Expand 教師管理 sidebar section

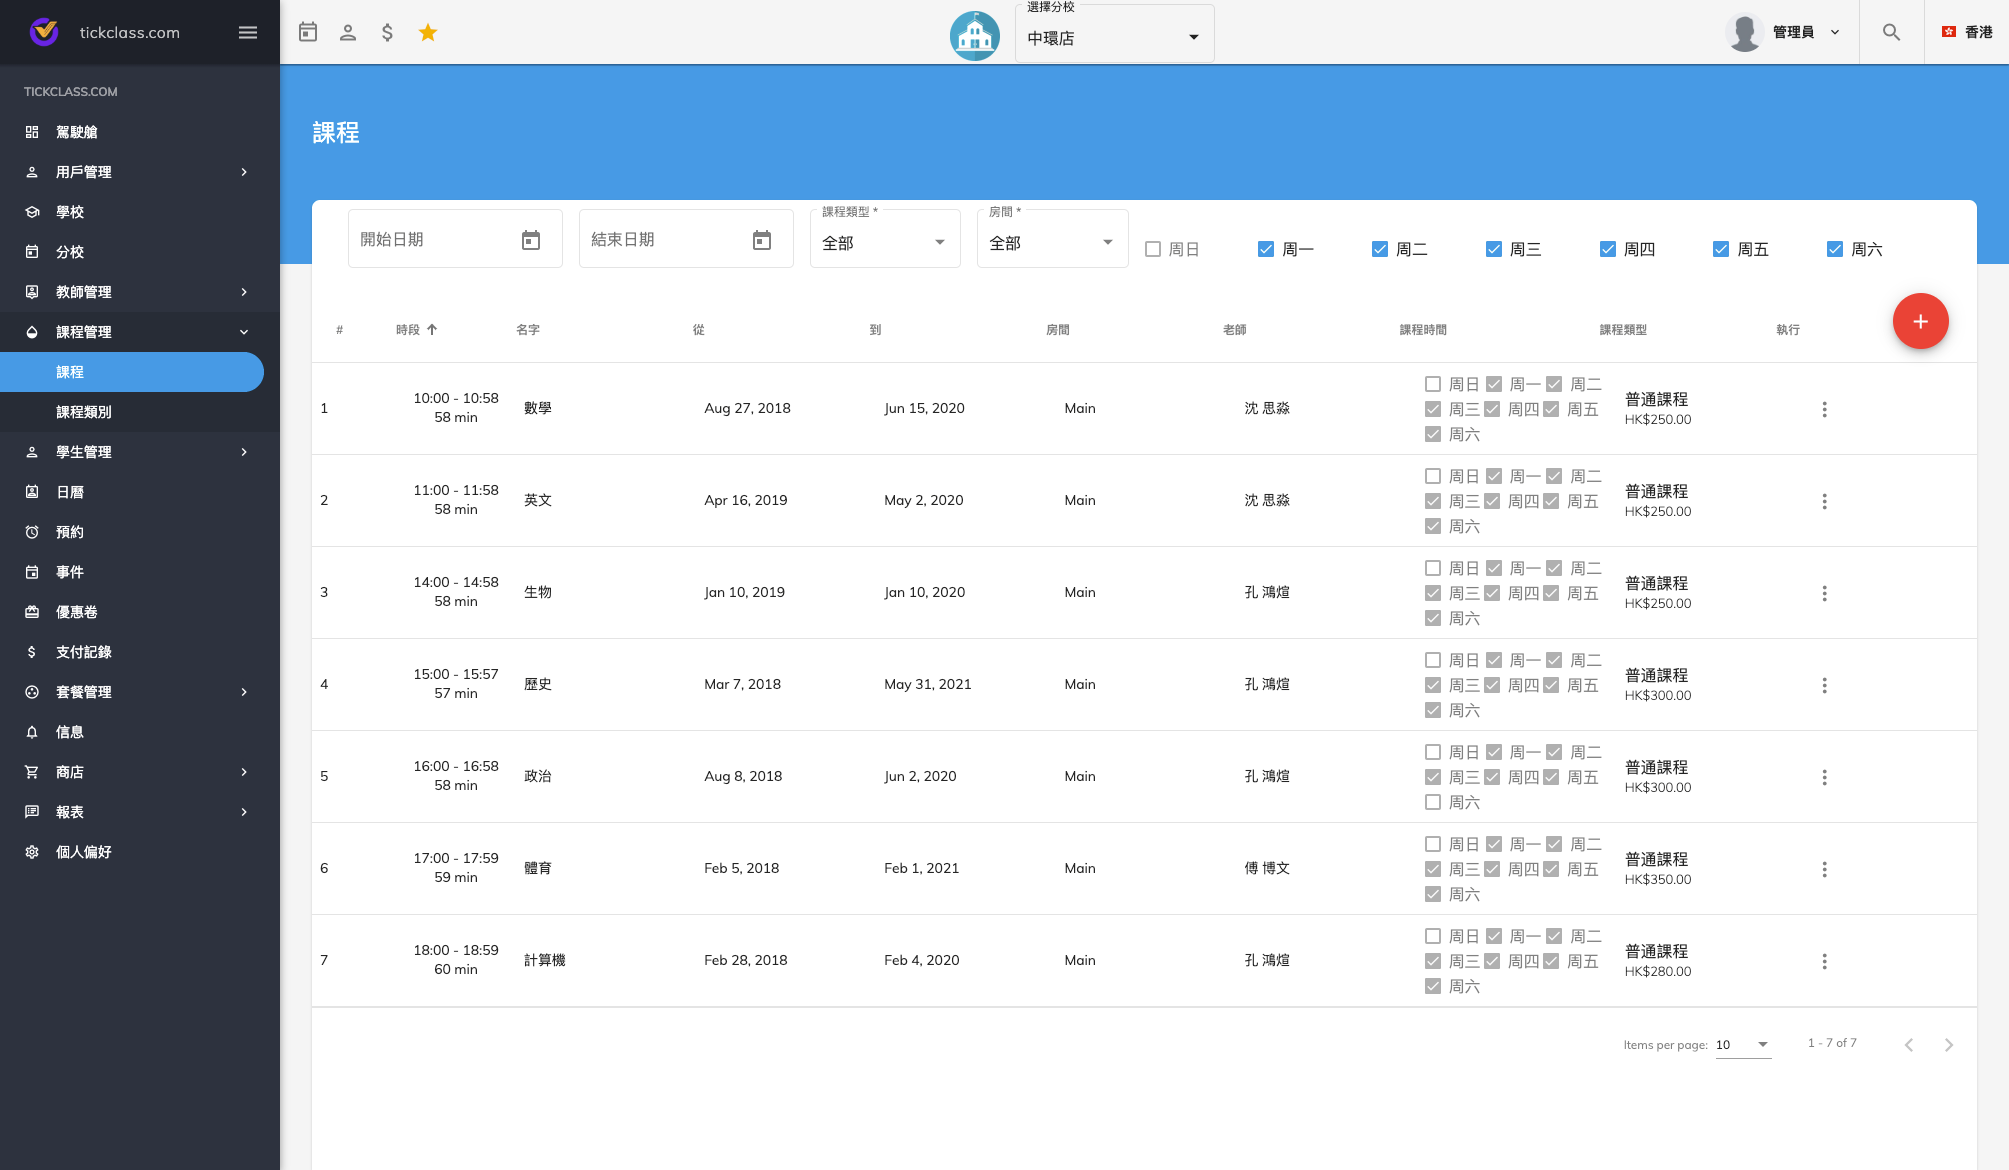[140, 292]
